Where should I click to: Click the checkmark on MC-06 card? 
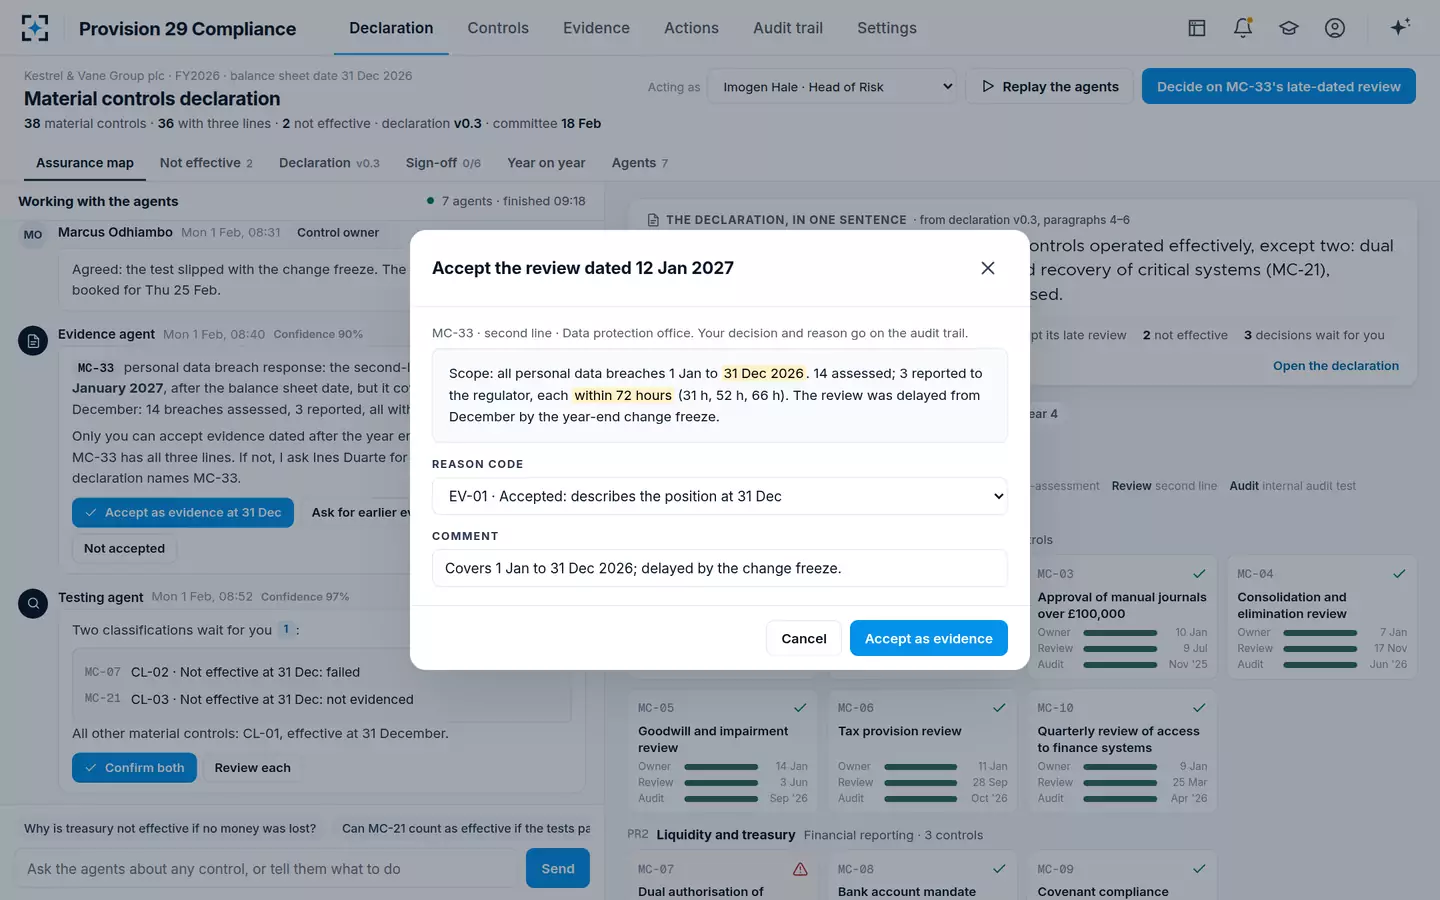999,708
